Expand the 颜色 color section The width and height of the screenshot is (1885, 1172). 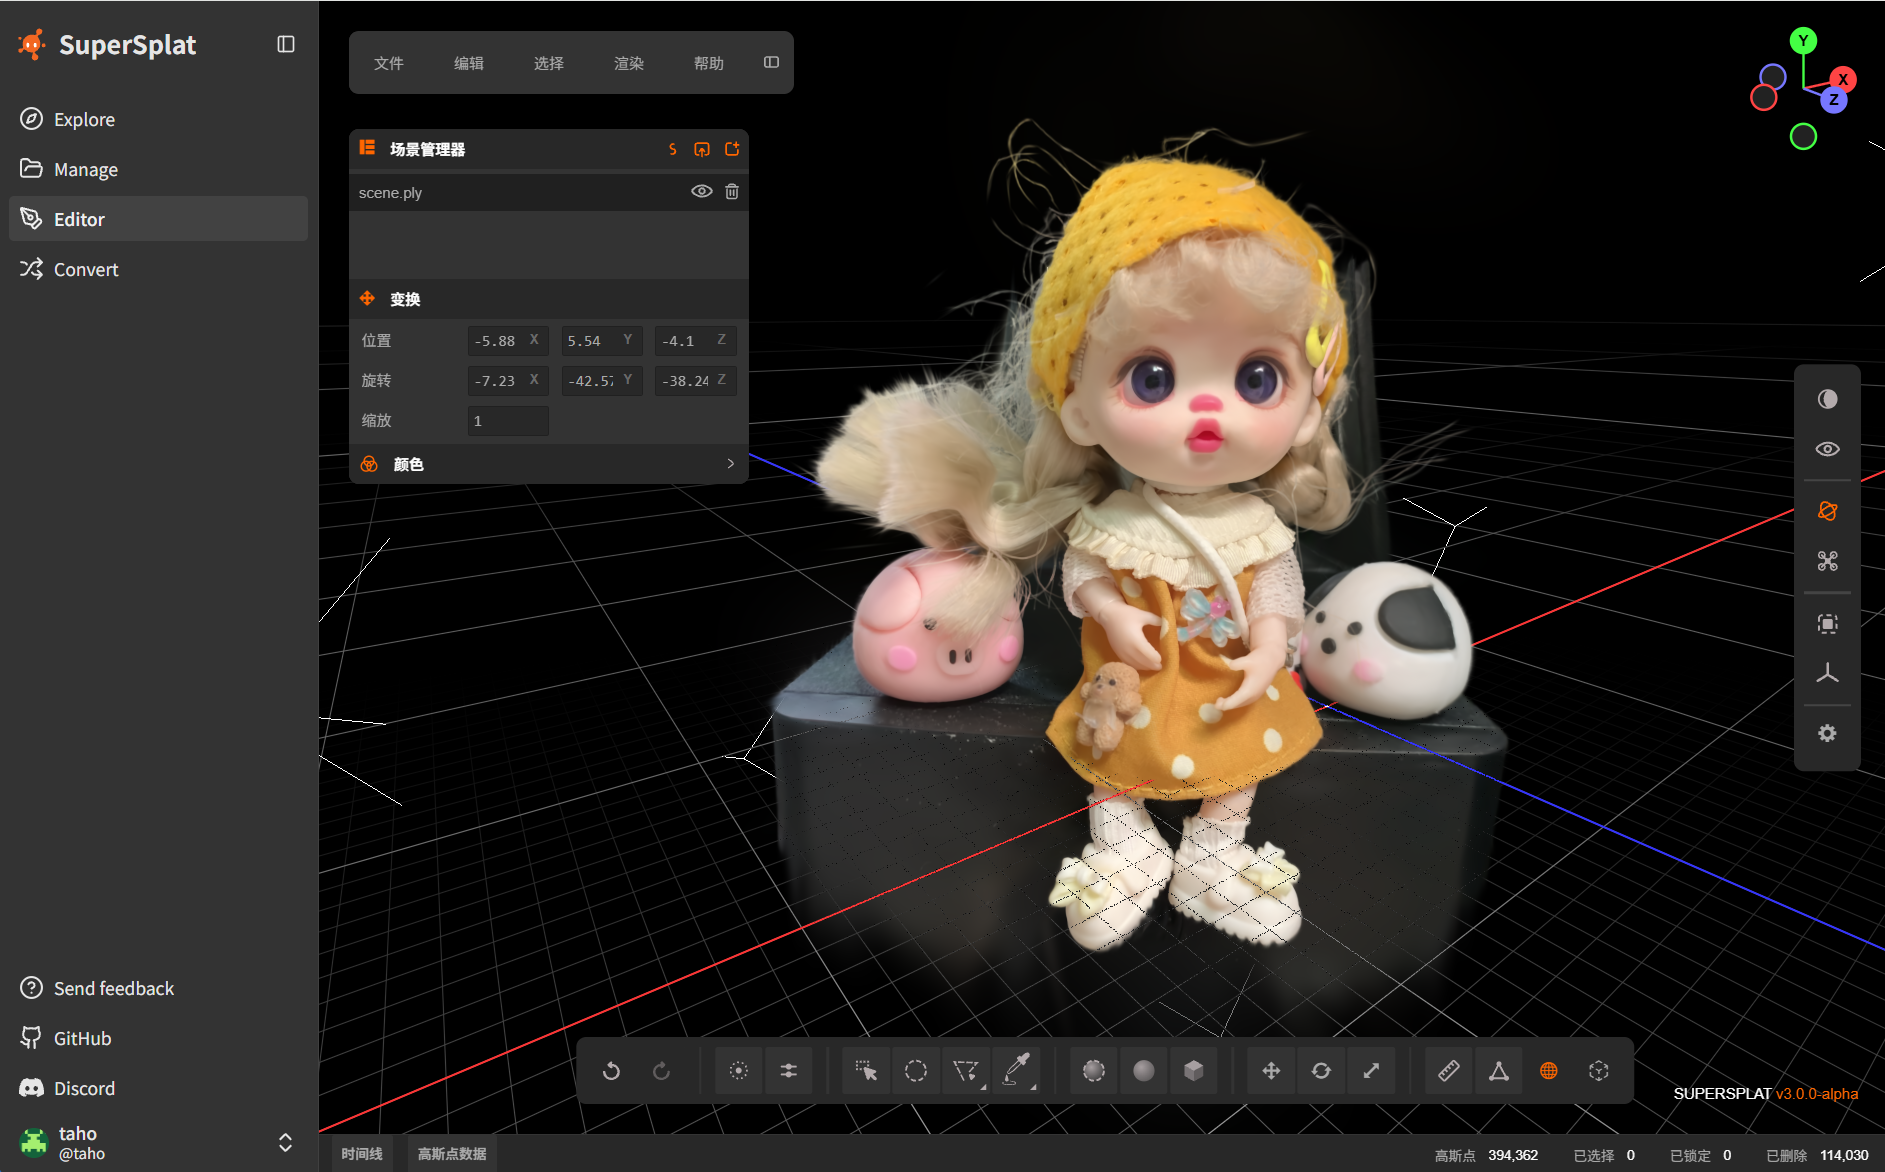549,464
